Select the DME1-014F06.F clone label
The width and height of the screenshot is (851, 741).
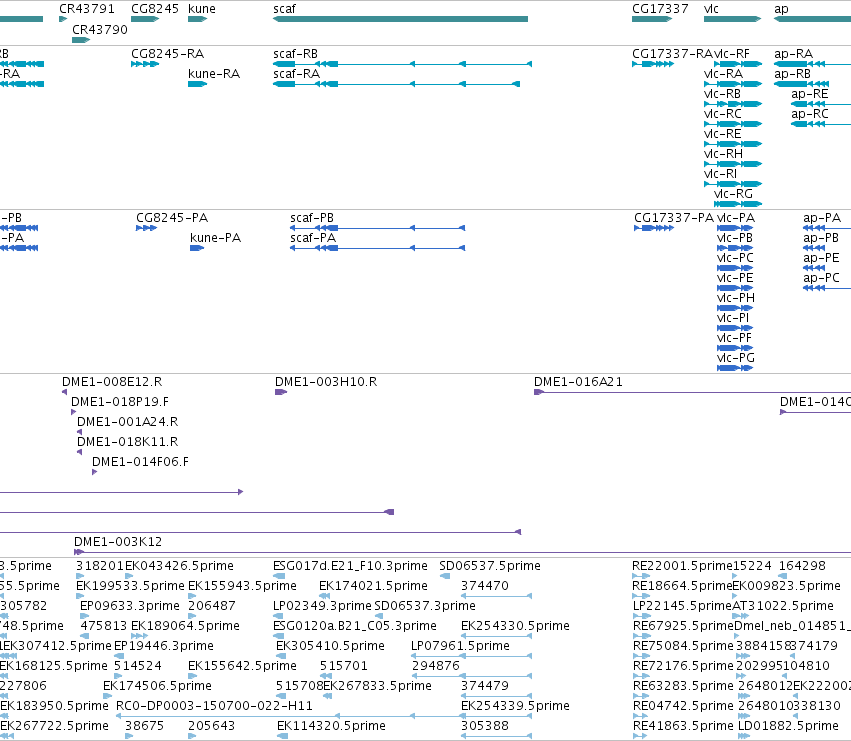coord(141,462)
